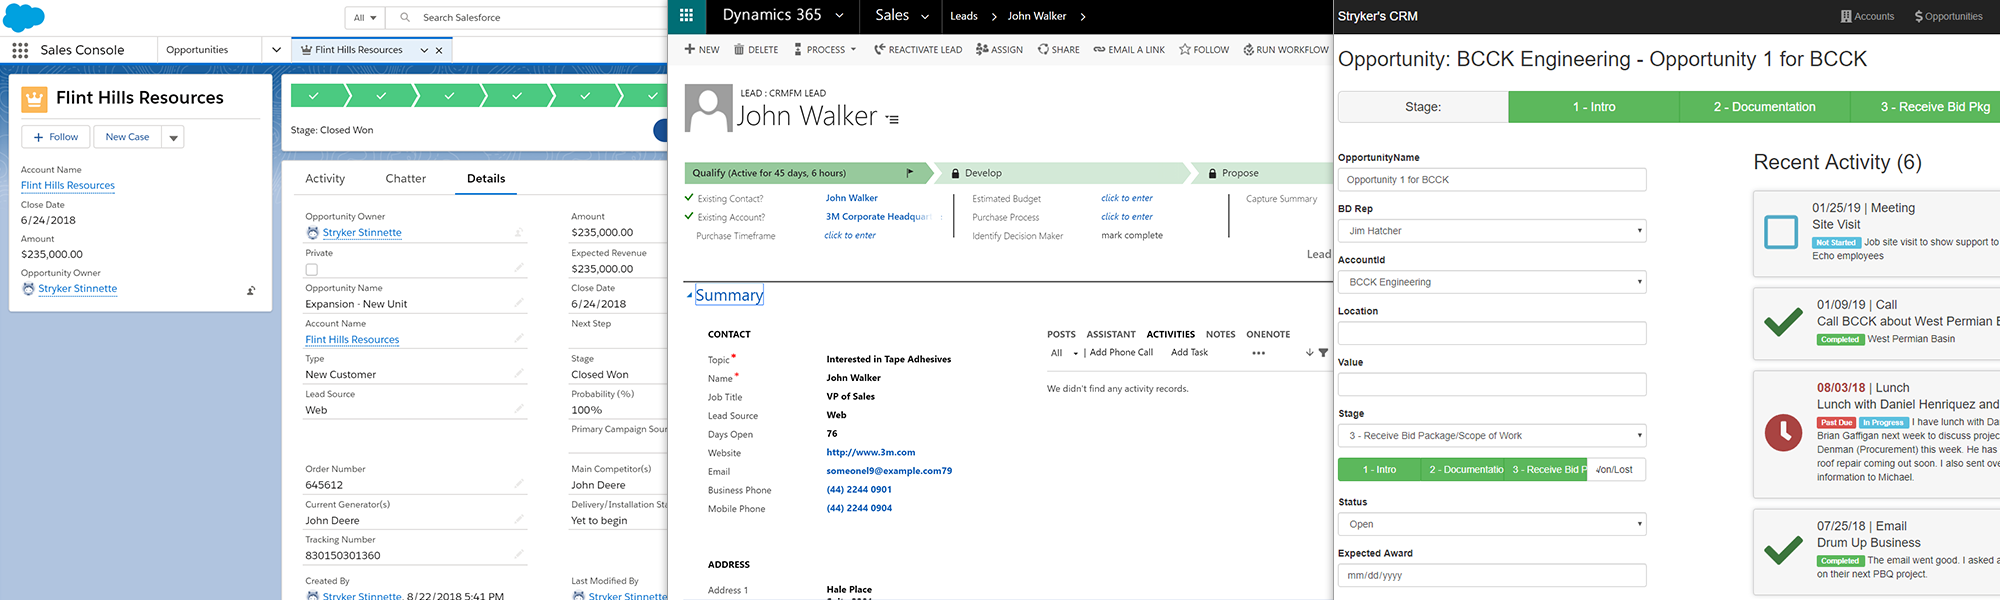2000x600 pixels.
Task: Open the PROCESS dropdown in Dynamics toolbar
Action: coord(825,49)
